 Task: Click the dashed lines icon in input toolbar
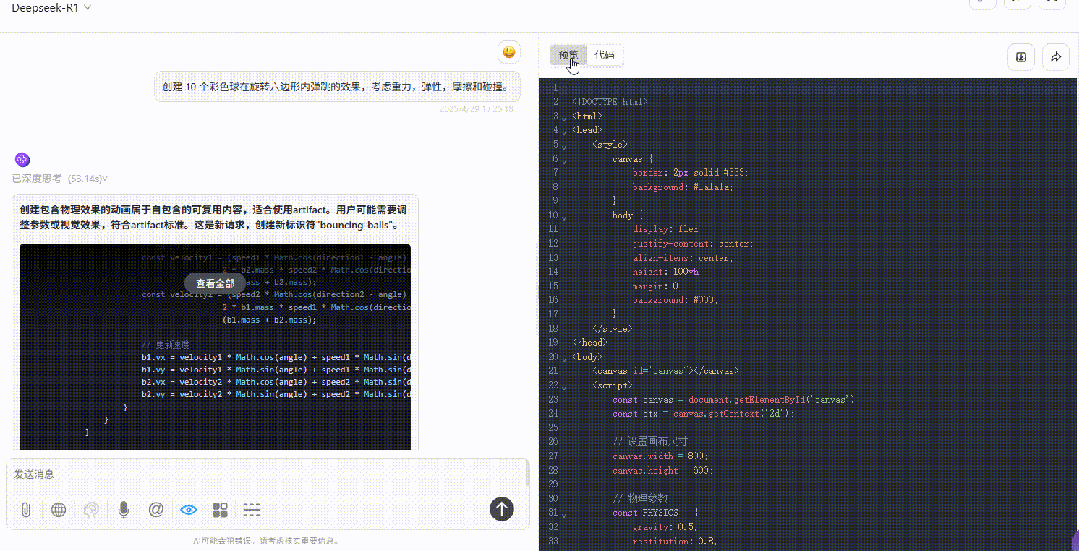click(x=253, y=509)
